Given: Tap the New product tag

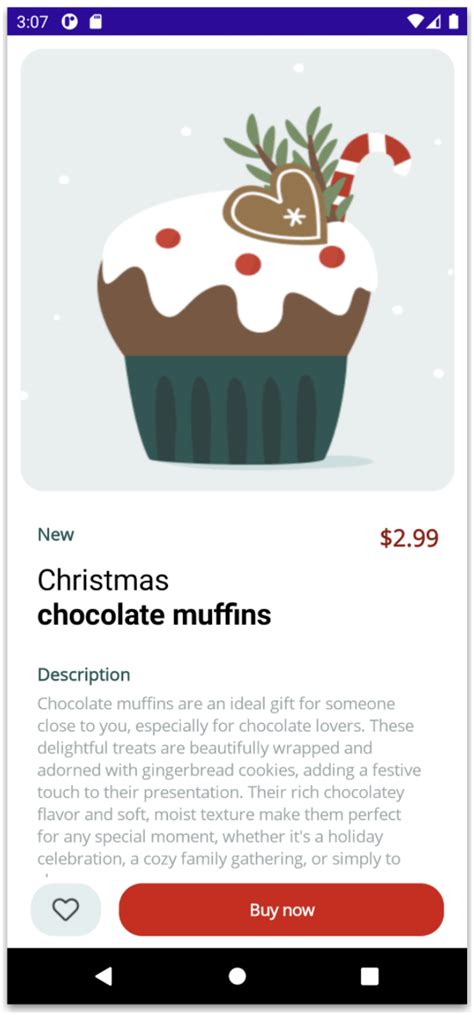Looking at the screenshot, I should click(x=56, y=535).
